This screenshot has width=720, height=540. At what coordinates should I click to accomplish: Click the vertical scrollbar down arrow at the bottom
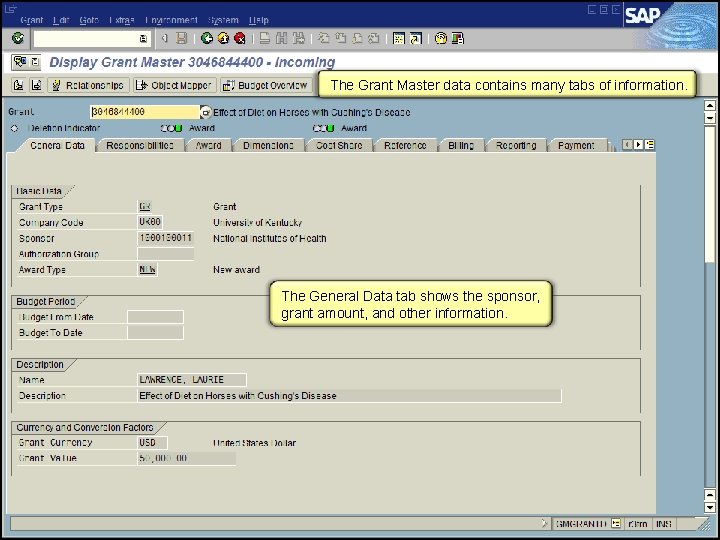coord(710,507)
